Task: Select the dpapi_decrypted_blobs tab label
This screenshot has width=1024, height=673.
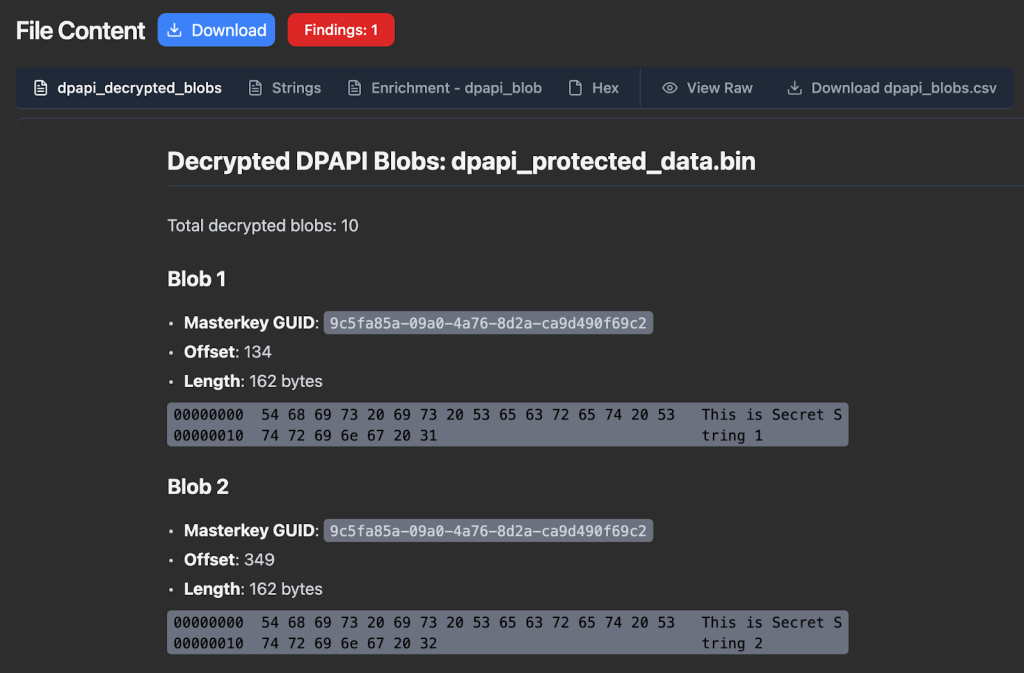Action: point(139,88)
